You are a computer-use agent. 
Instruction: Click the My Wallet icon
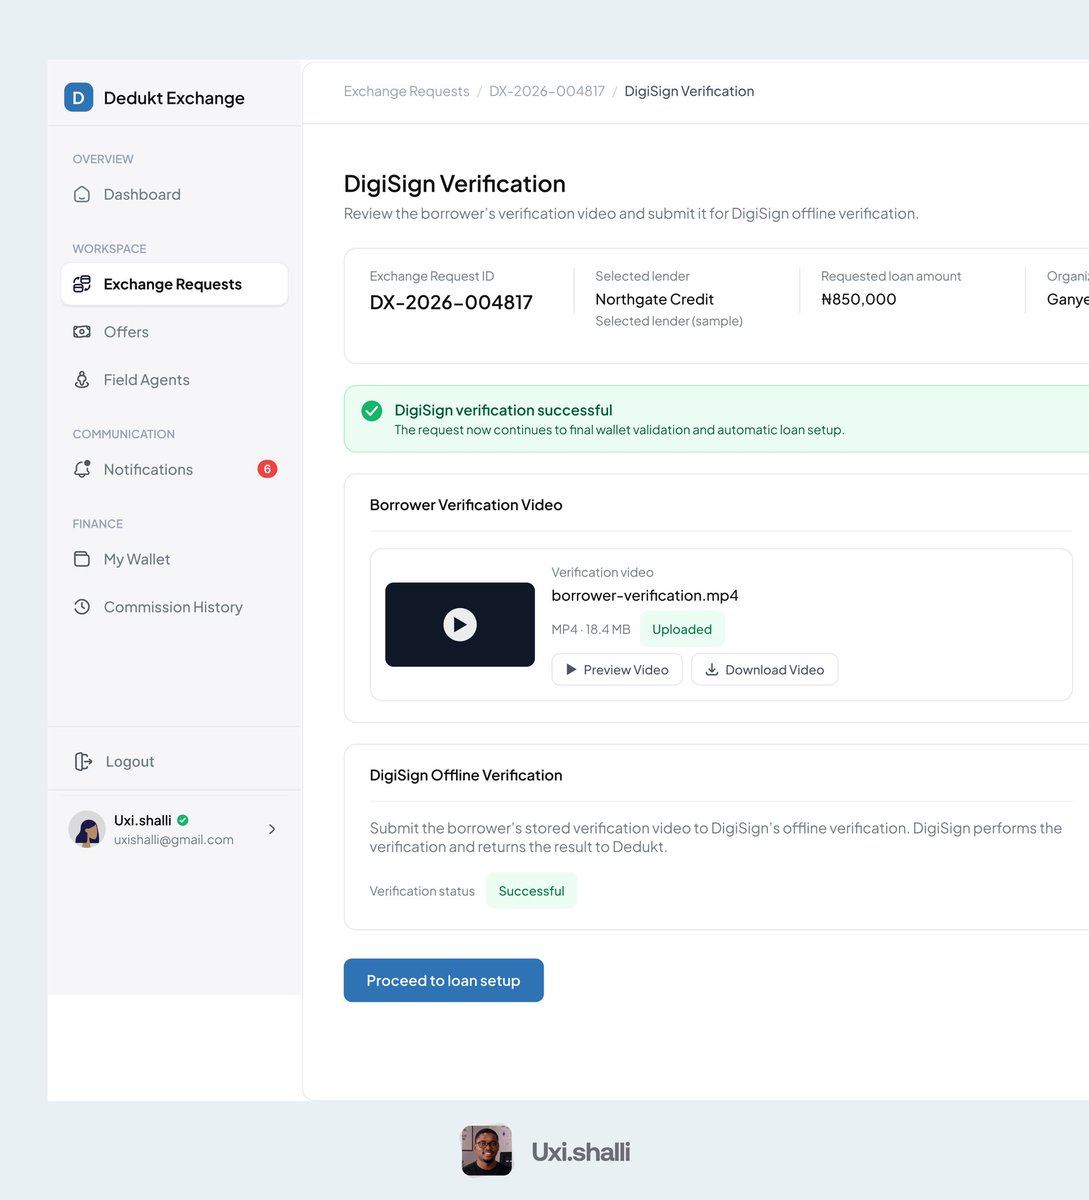click(x=82, y=559)
